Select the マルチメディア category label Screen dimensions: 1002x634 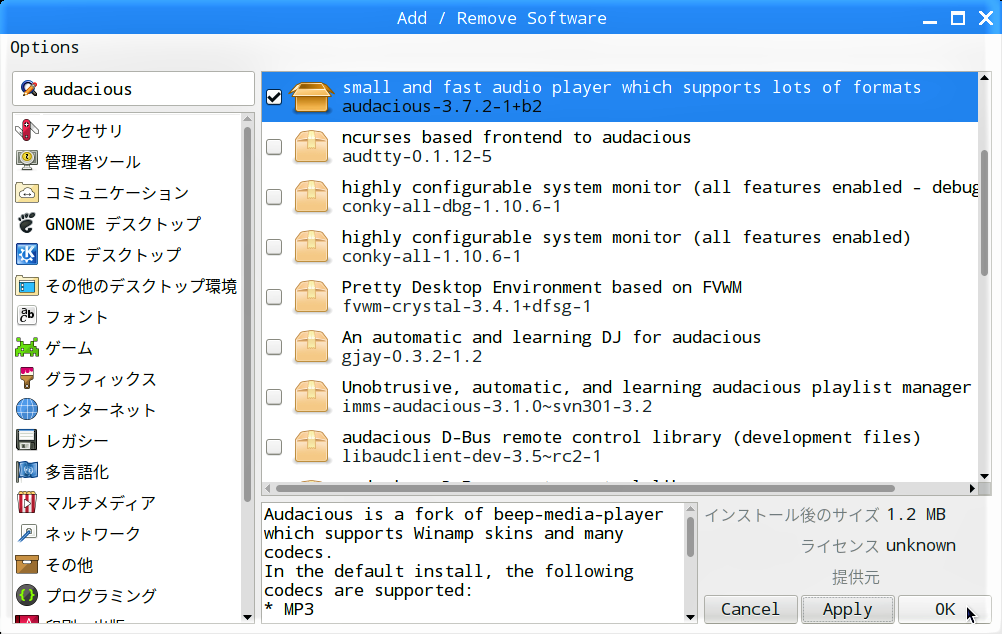pos(100,503)
